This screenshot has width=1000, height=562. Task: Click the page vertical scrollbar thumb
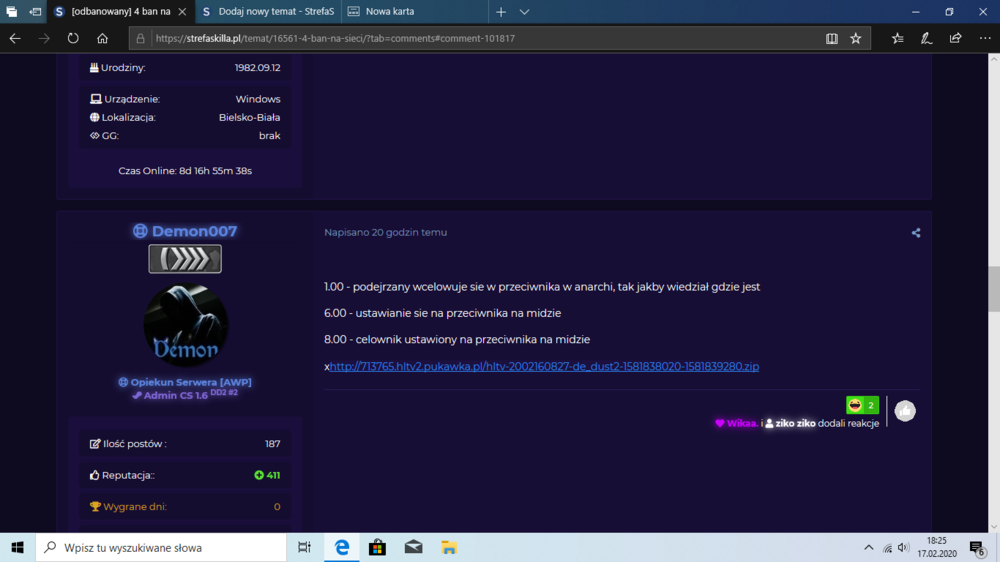994,289
